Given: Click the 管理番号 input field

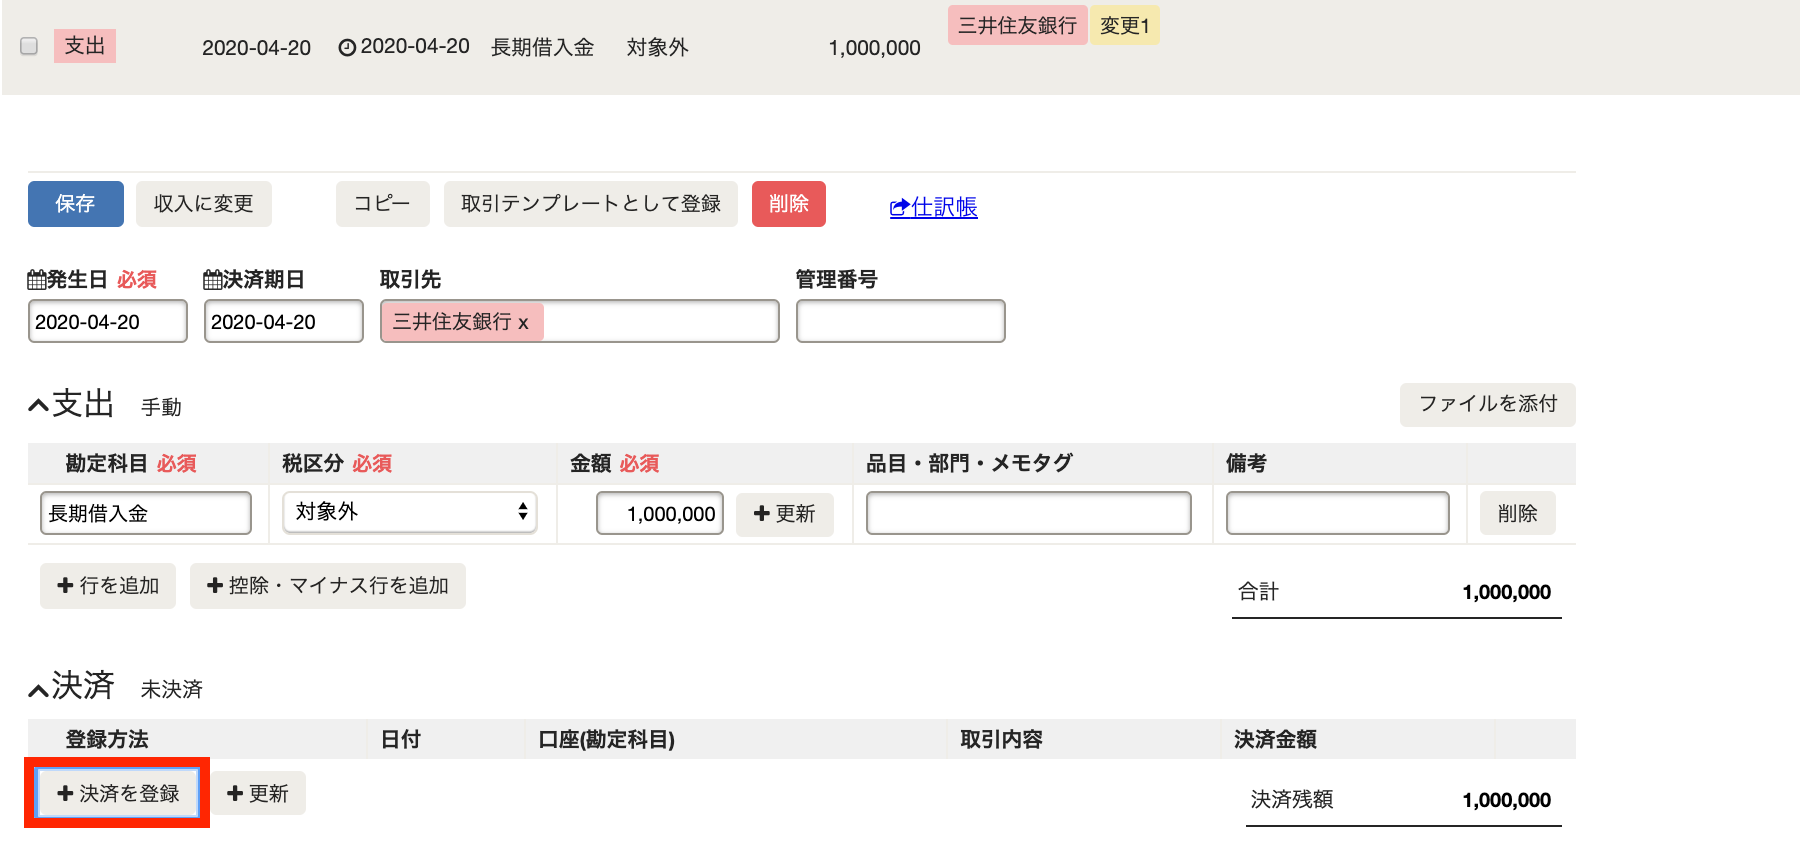Looking at the screenshot, I should pos(901,322).
